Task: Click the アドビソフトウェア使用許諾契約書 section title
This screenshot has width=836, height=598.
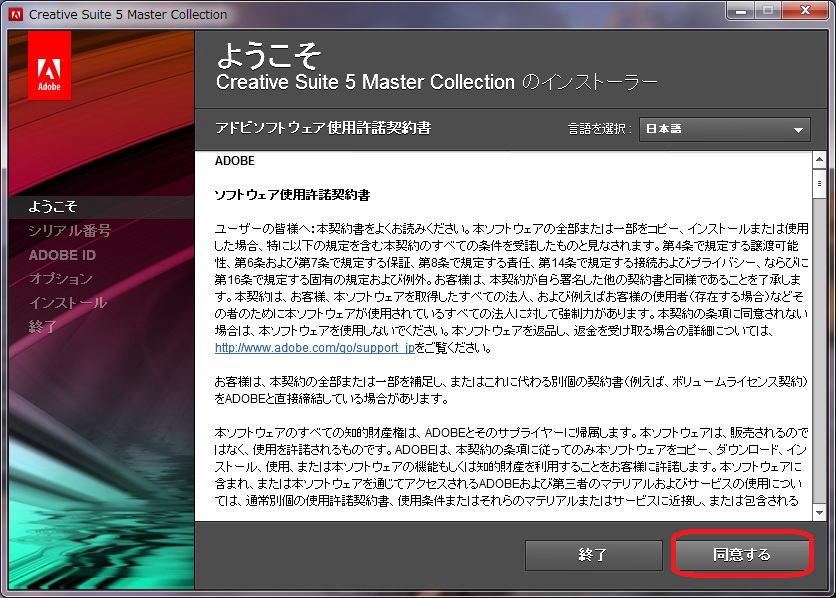Action: click(323, 128)
